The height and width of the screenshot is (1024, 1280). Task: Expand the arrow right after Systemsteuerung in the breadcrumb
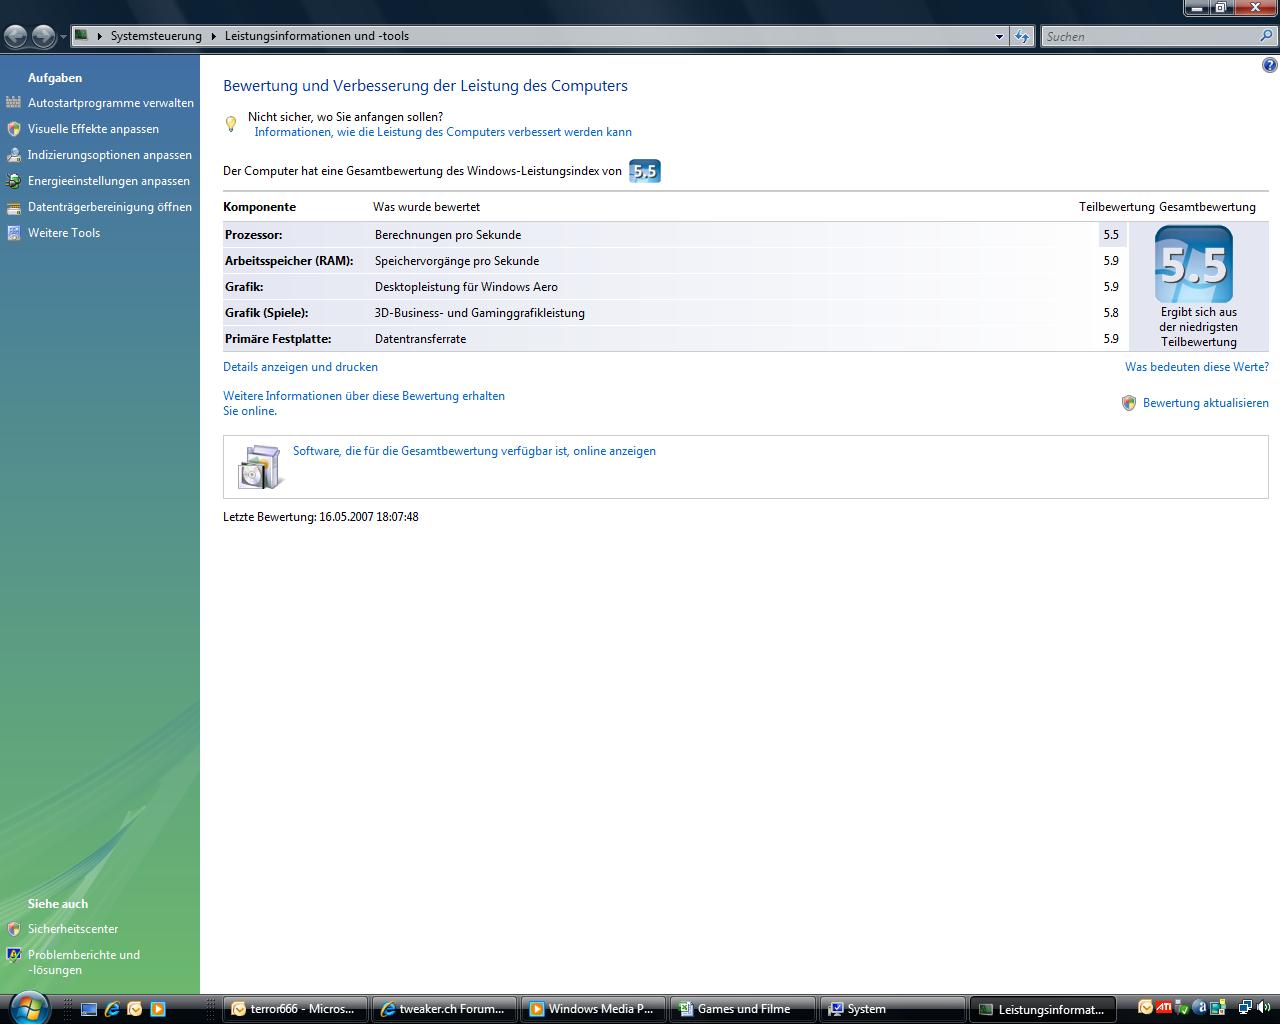click(x=213, y=36)
